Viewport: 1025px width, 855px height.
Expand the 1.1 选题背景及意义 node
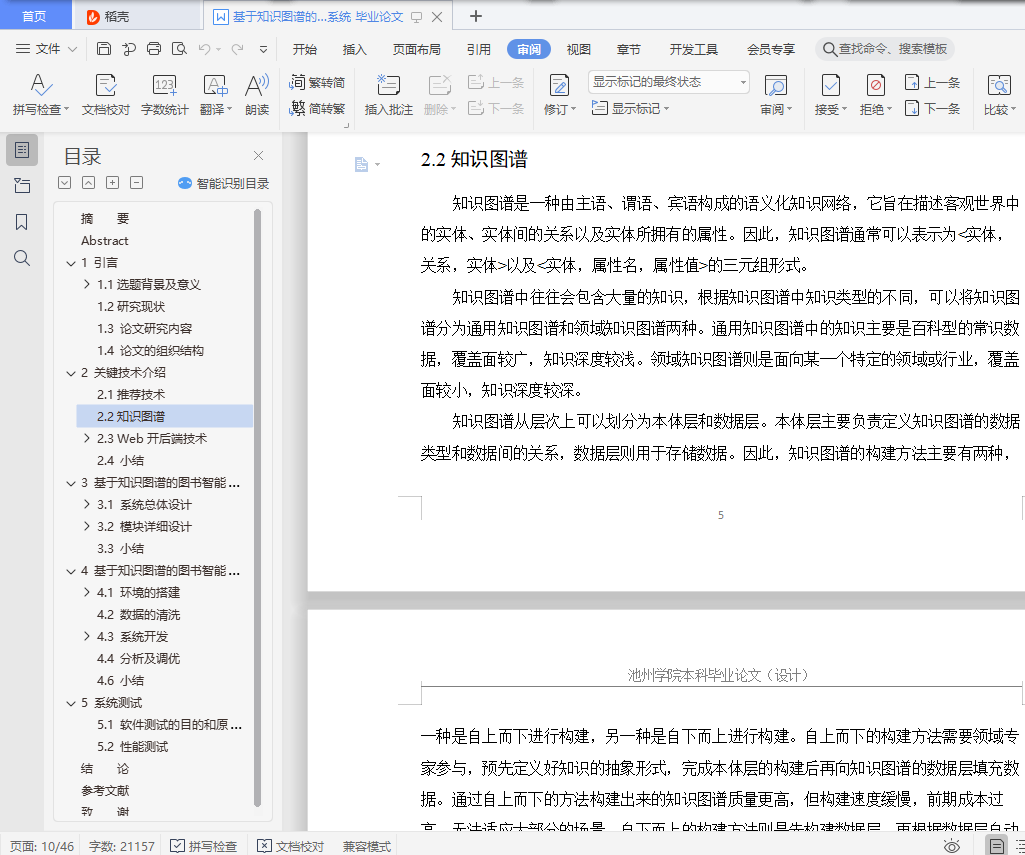click(x=87, y=284)
